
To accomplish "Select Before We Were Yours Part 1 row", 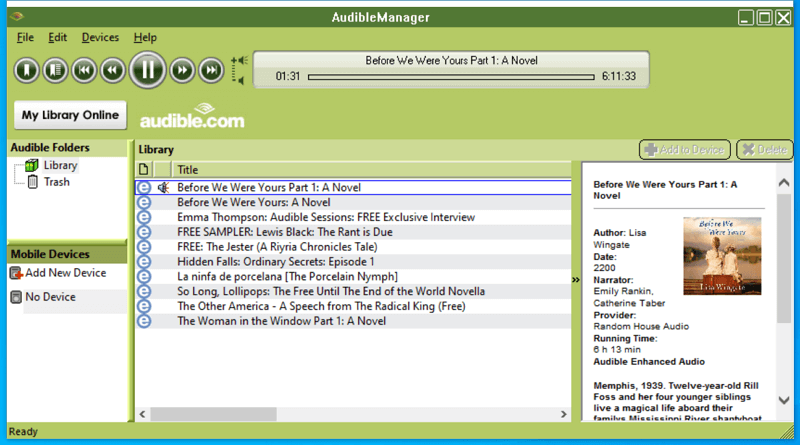I will pos(353,187).
